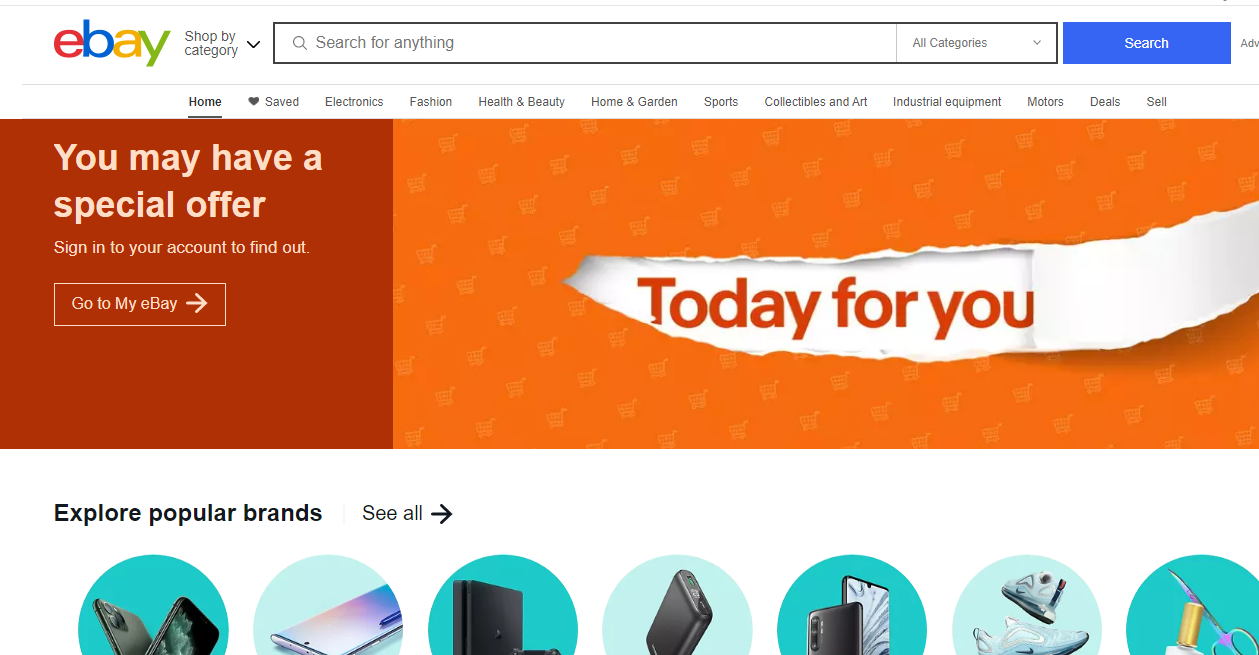
Task: Open the All Categories dropdown
Action: pos(976,43)
